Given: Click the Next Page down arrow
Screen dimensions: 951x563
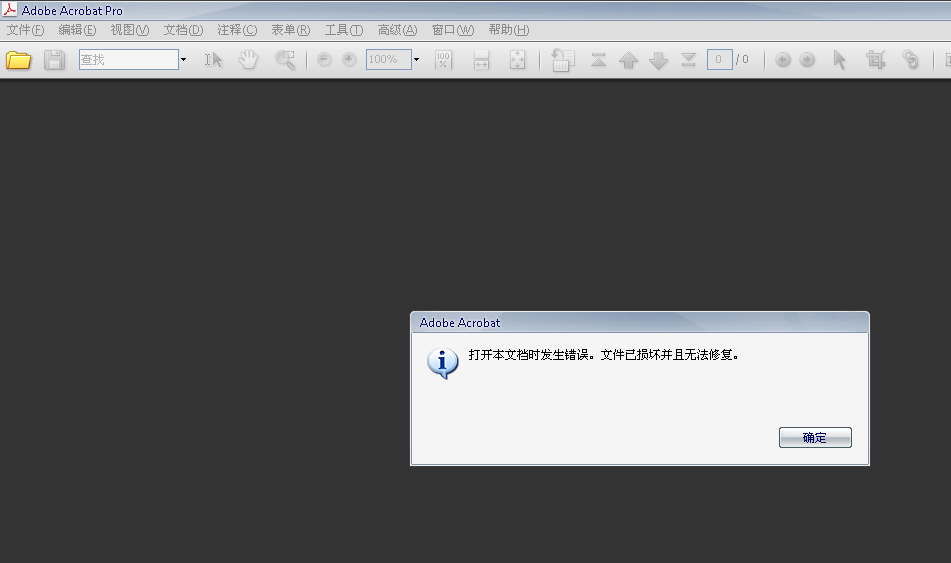Looking at the screenshot, I should point(659,60).
